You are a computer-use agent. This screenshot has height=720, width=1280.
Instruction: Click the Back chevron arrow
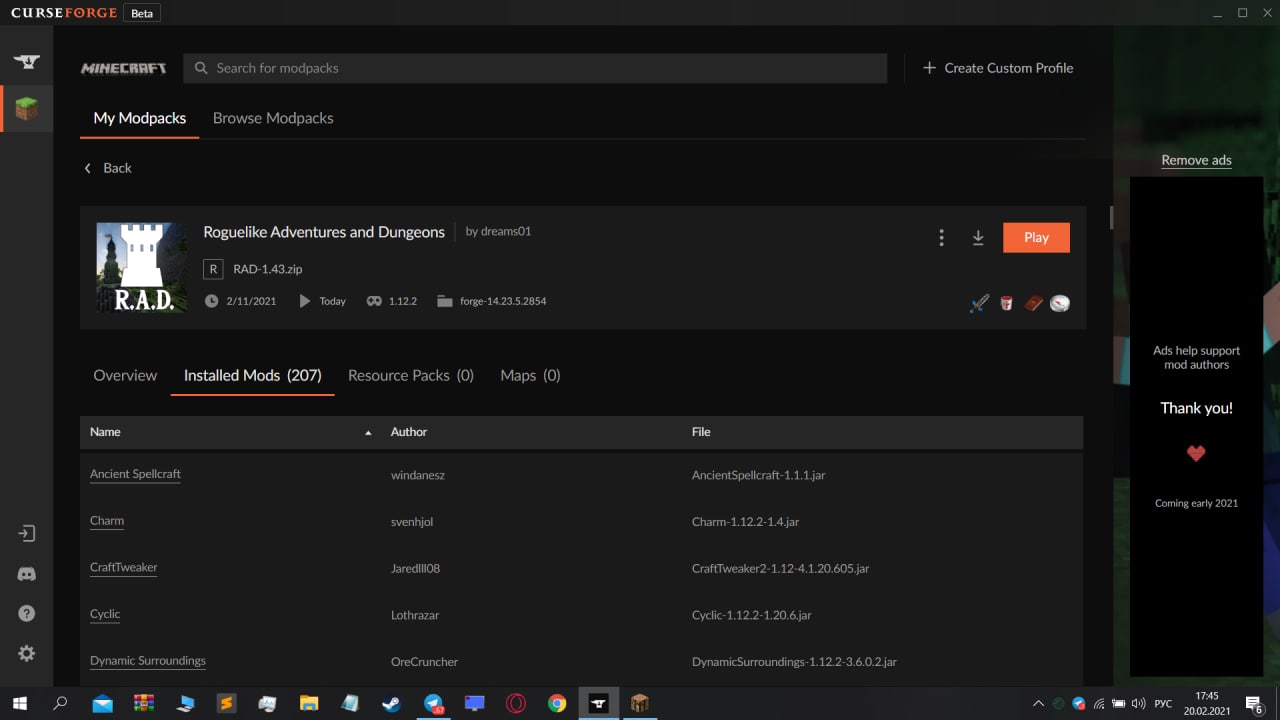click(x=87, y=168)
